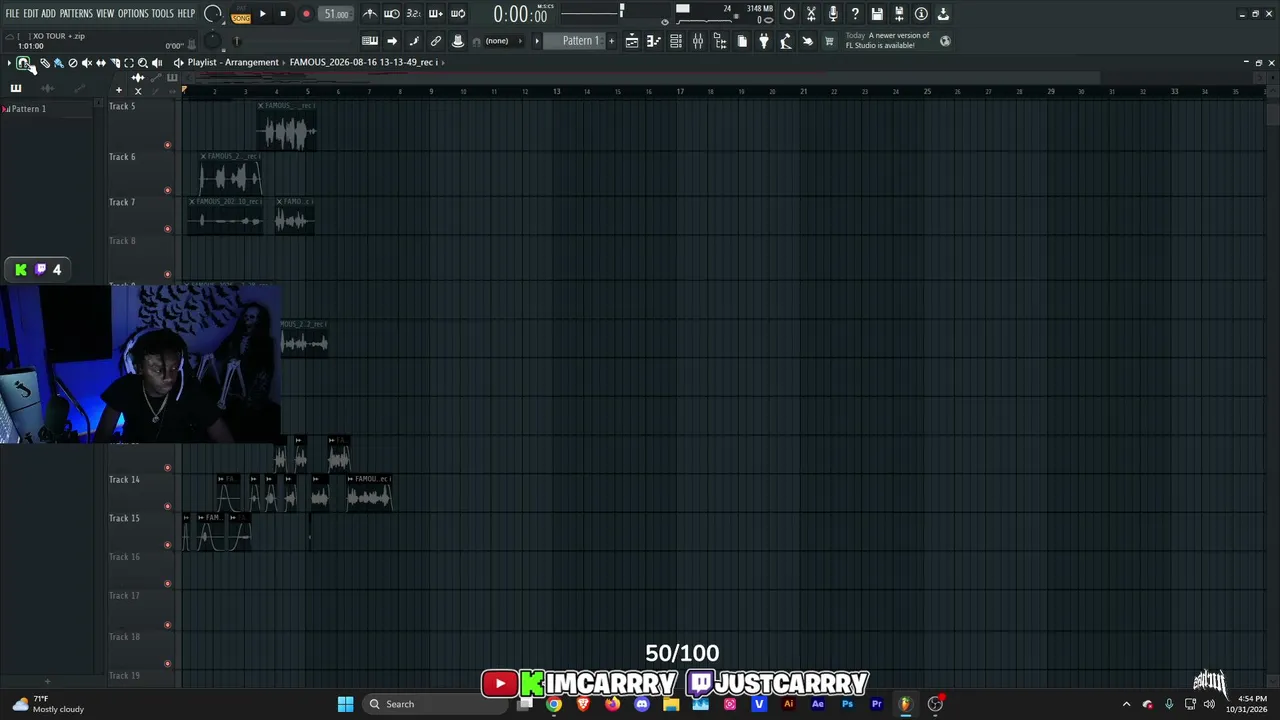Screen dimensions: 1280x720
Task: Arm the red Record button
Action: (306, 14)
